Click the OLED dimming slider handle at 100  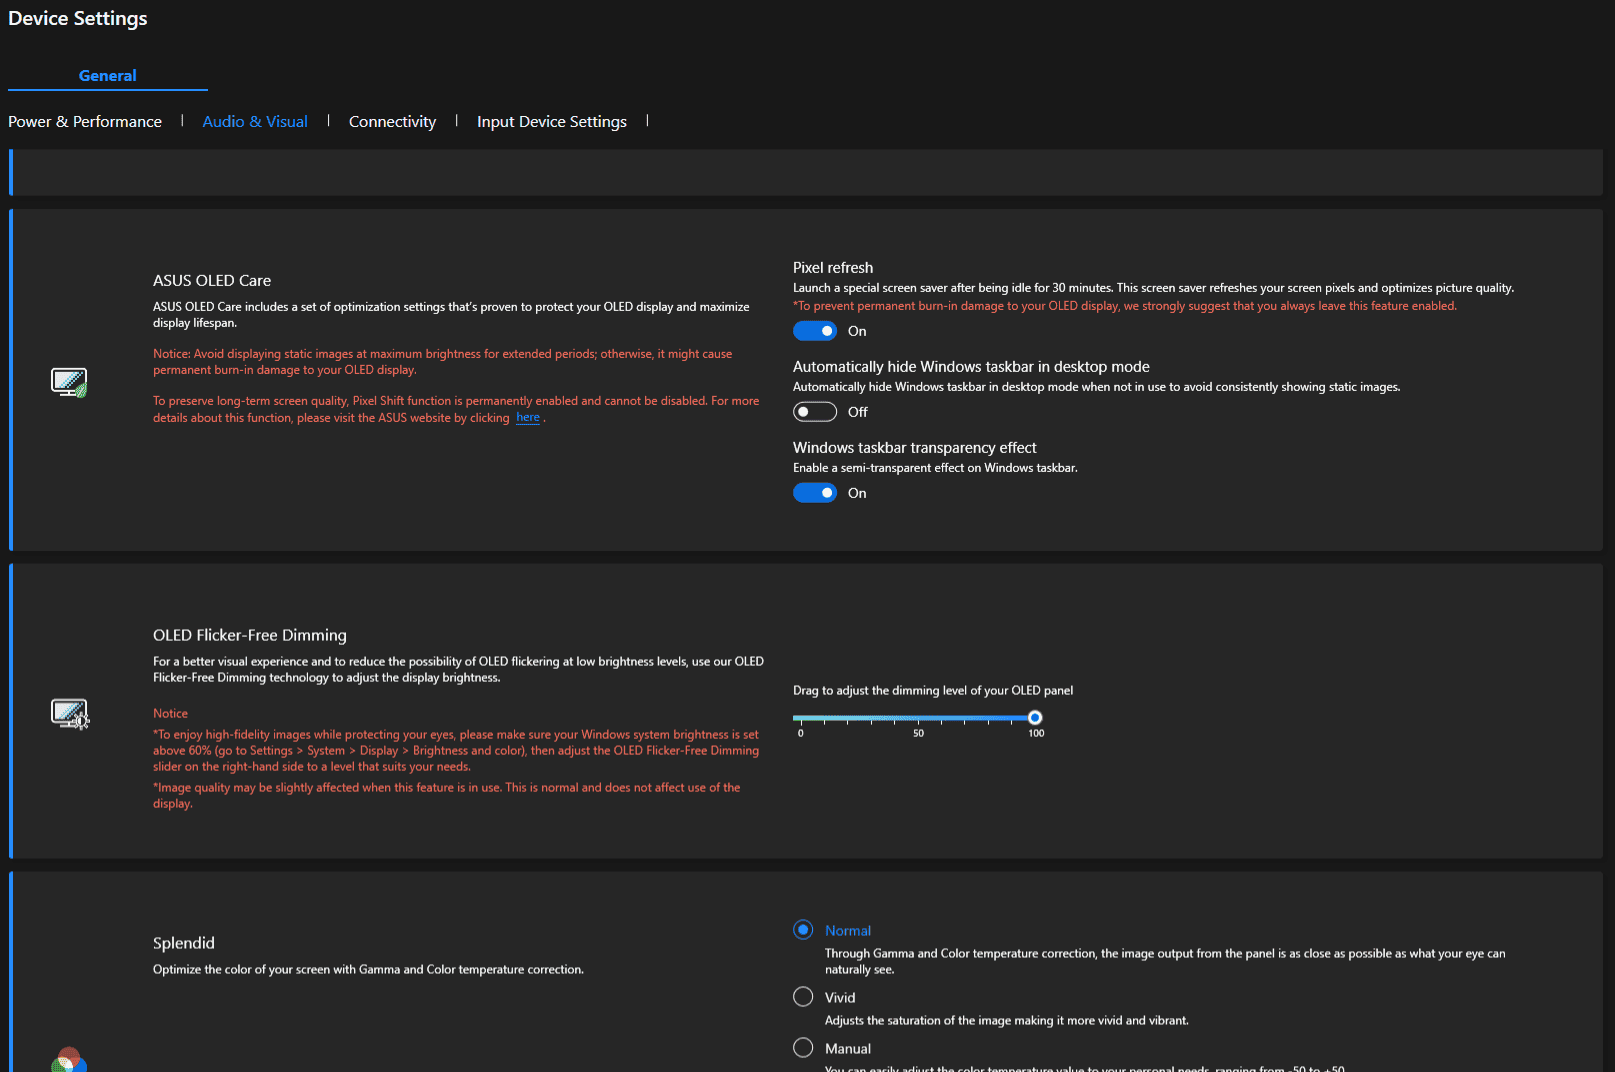coord(1035,717)
